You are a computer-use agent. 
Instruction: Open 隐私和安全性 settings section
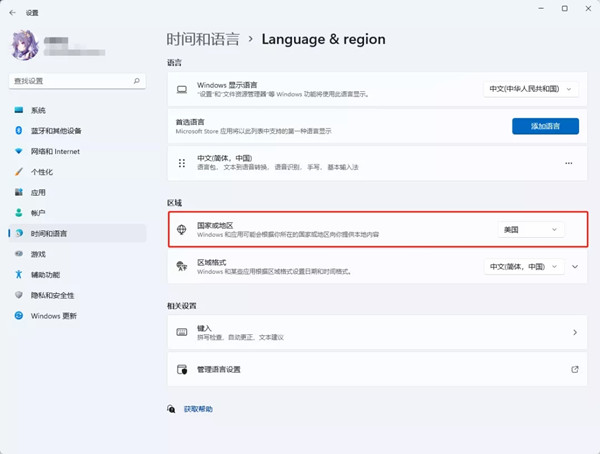[77, 295]
